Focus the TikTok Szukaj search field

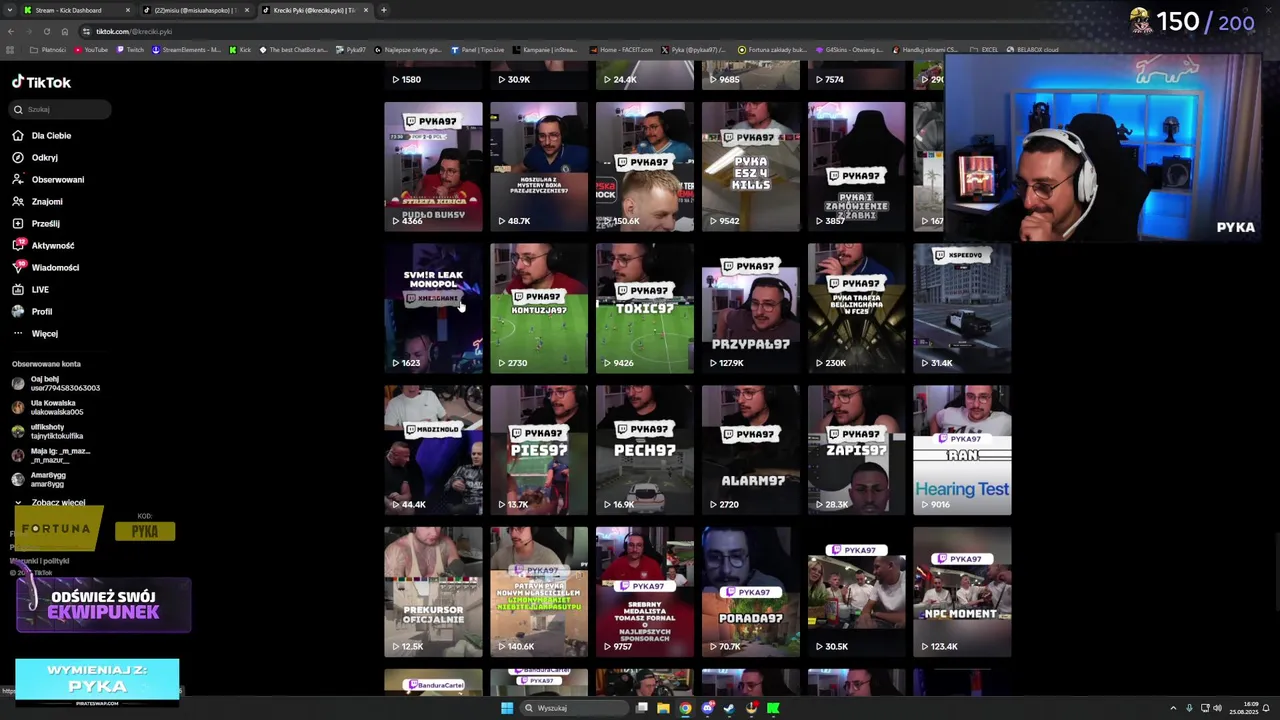tap(60, 109)
